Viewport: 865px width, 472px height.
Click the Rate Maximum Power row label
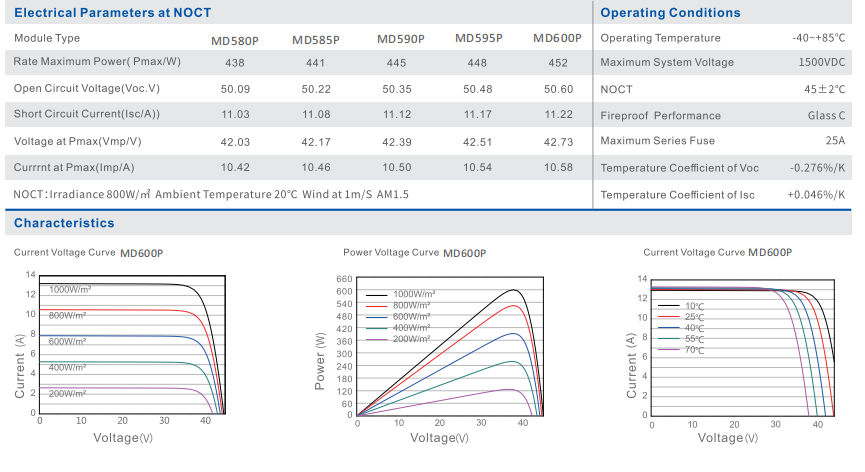[97, 62]
